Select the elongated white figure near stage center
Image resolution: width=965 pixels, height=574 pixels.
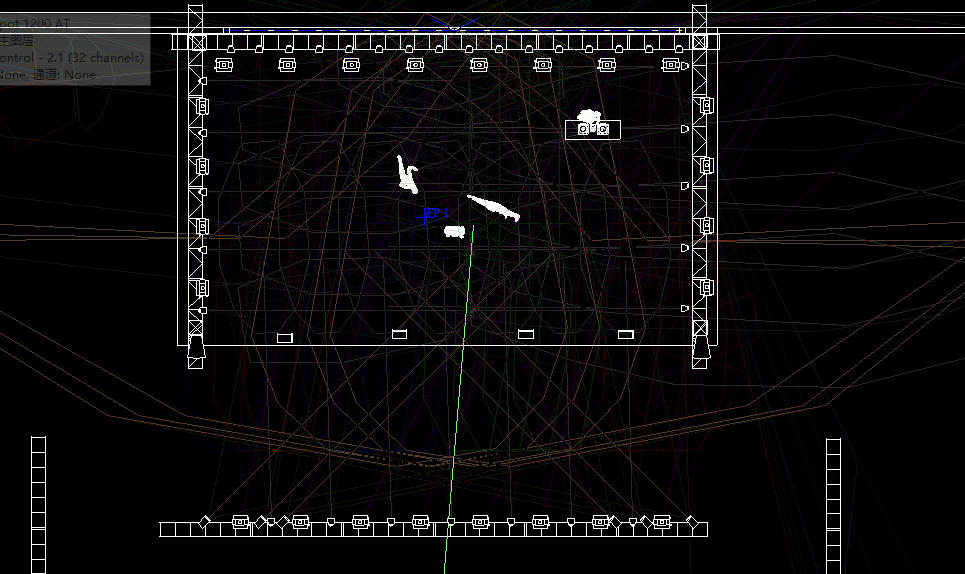click(x=495, y=208)
